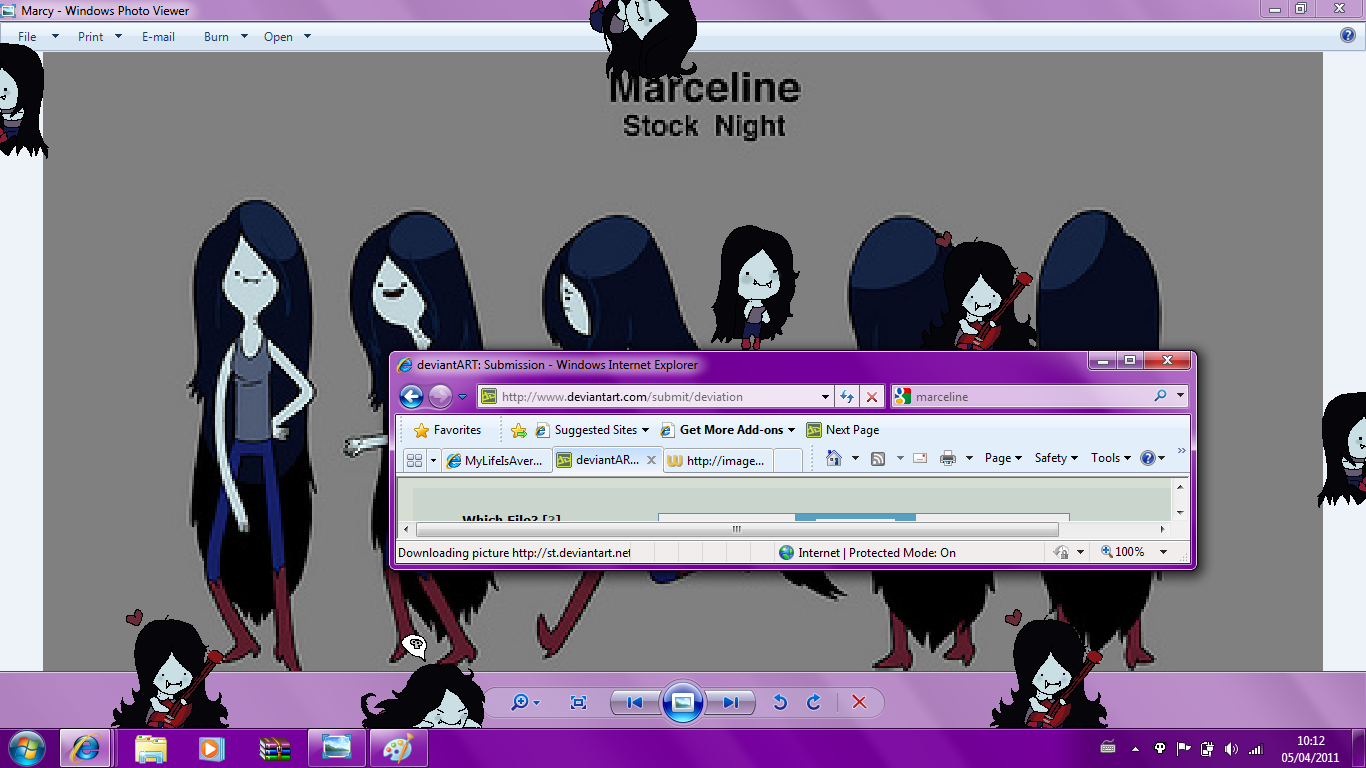Add to Favorites Bar star icon
1366x768 pixels.
(x=518, y=430)
